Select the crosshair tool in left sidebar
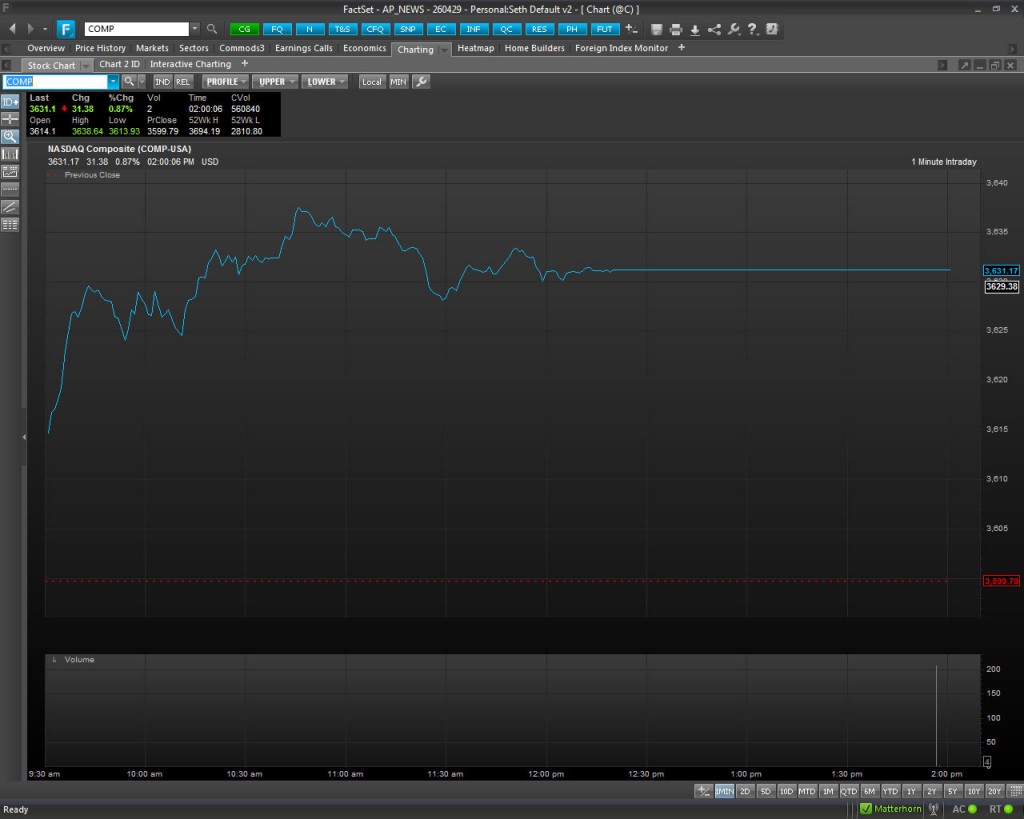The image size is (1024, 819). 10,119
